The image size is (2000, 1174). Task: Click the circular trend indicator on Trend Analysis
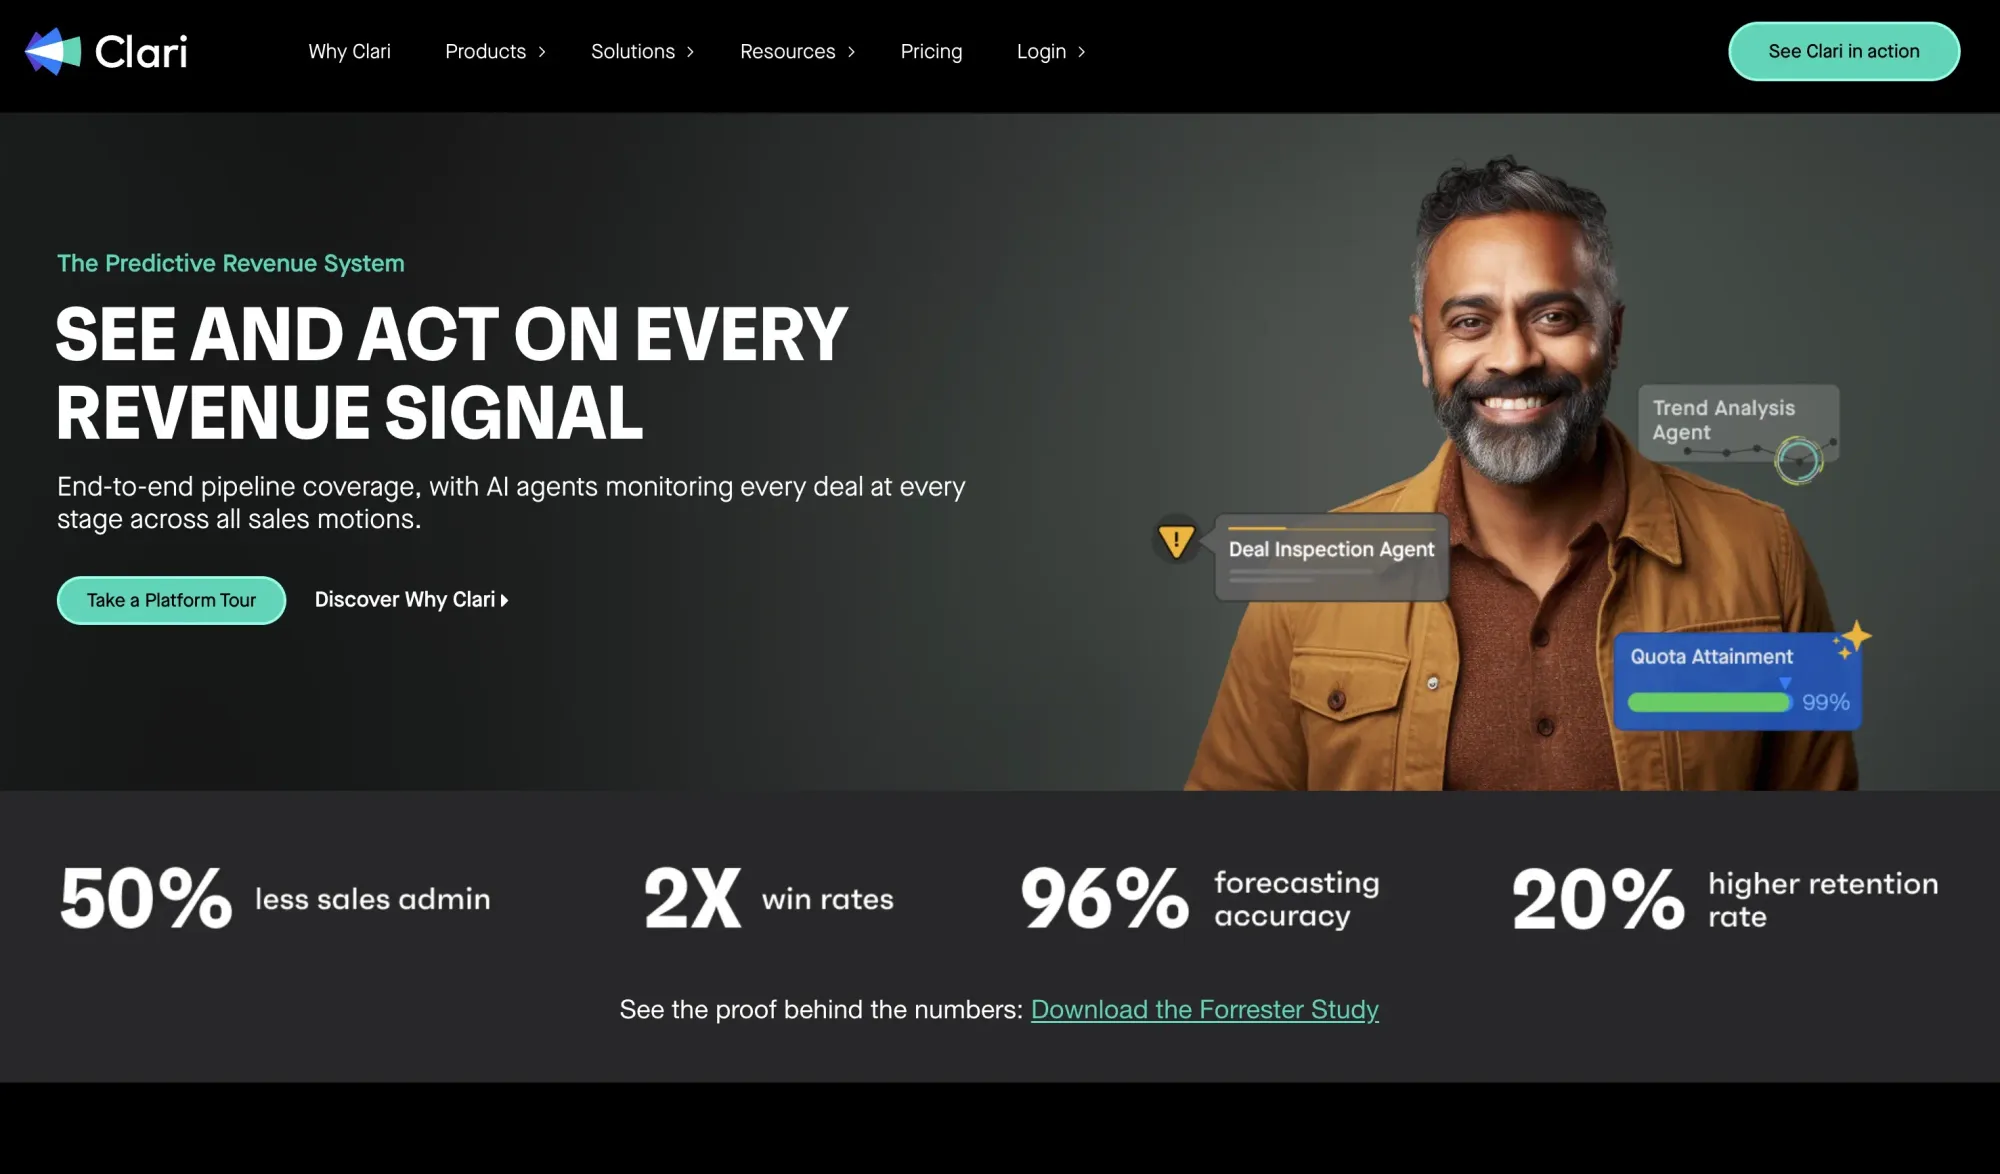click(x=1798, y=461)
